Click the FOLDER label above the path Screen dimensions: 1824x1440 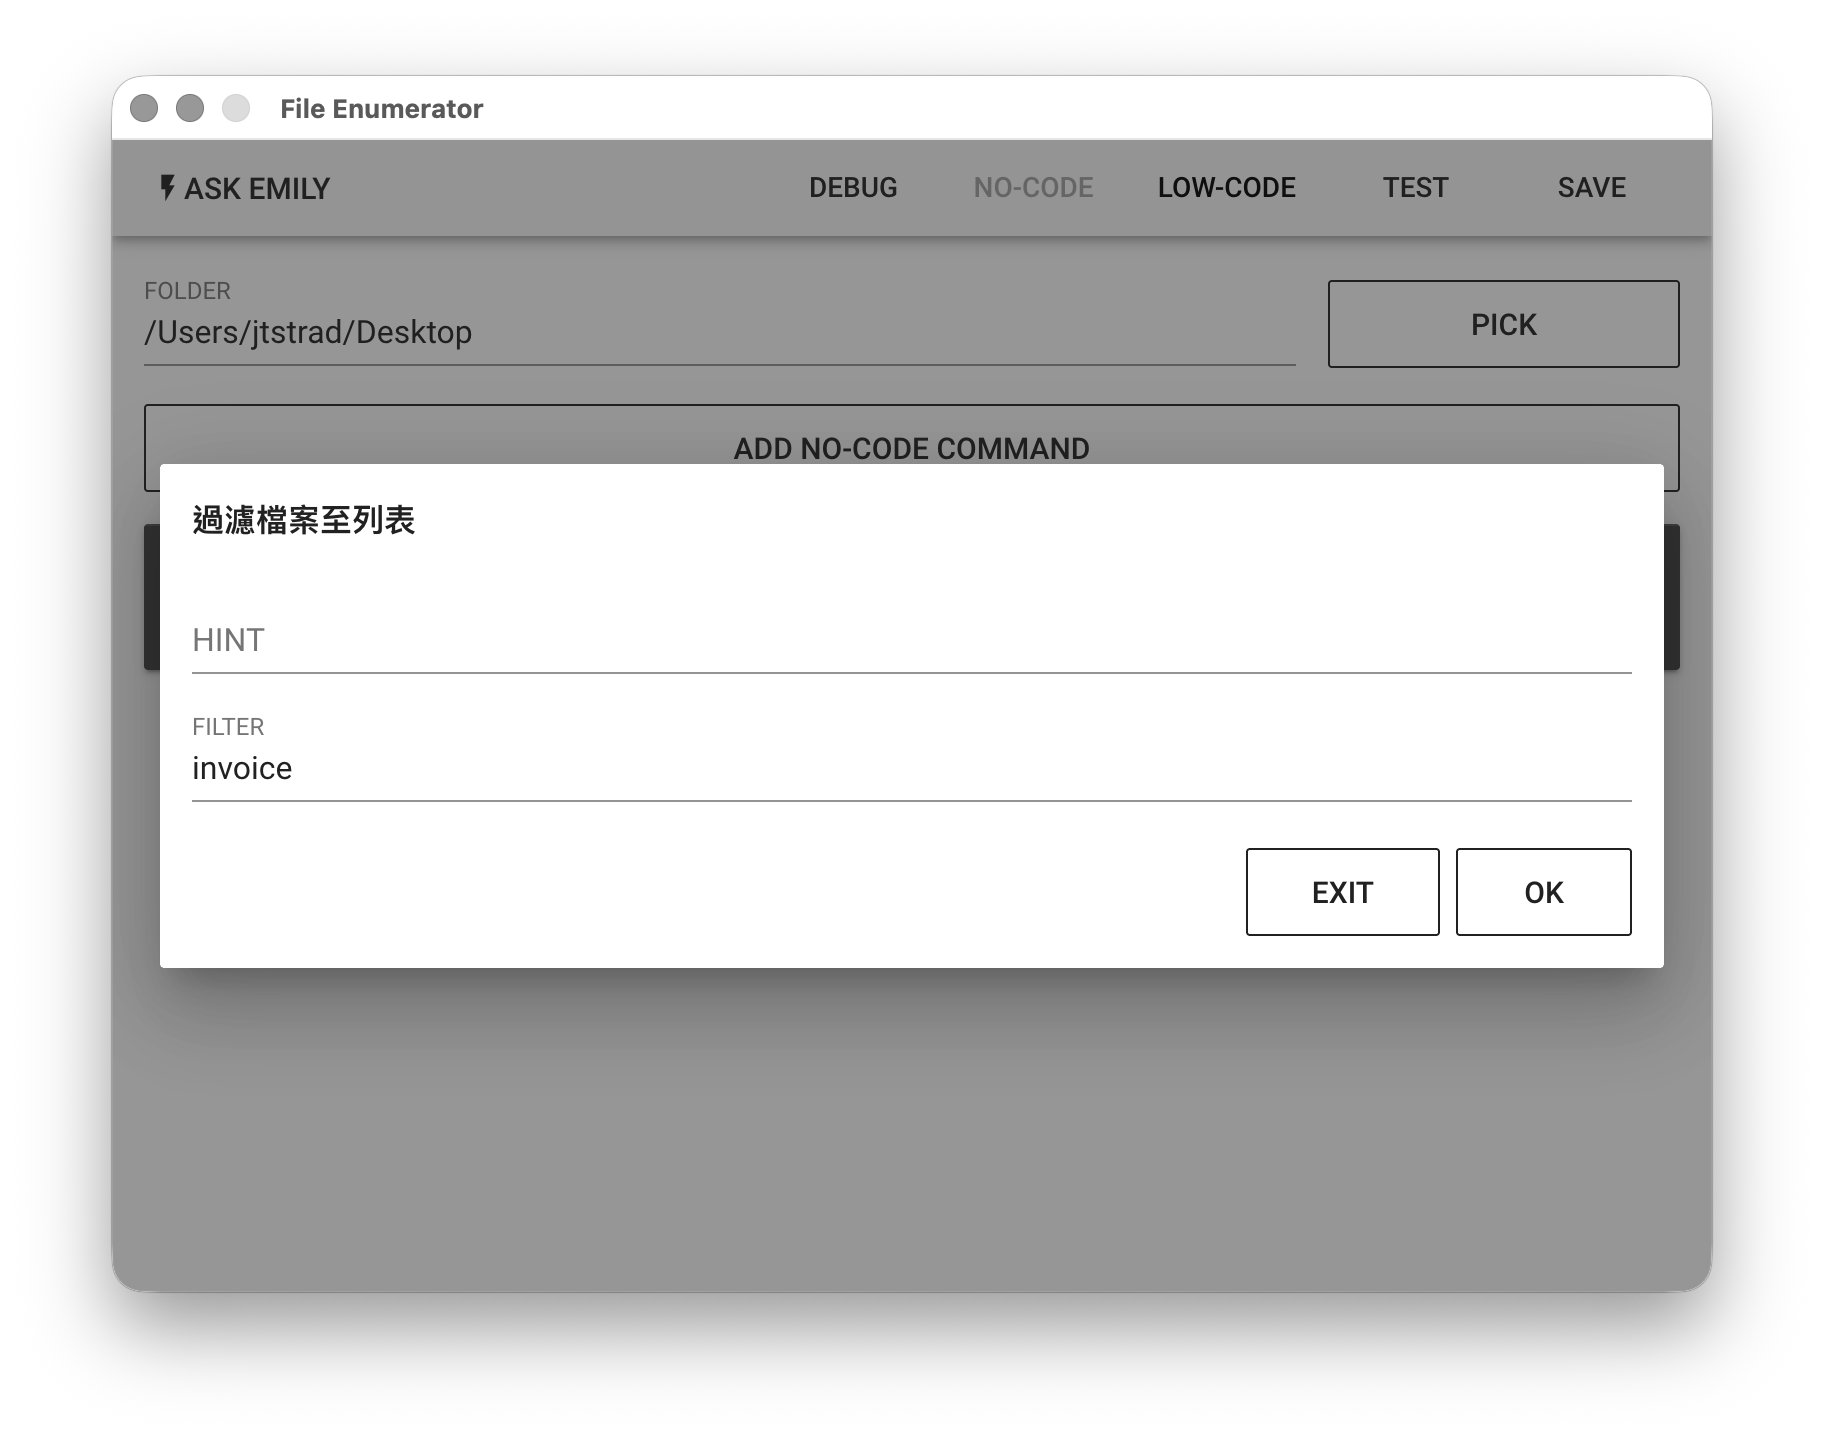click(x=187, y=291)
